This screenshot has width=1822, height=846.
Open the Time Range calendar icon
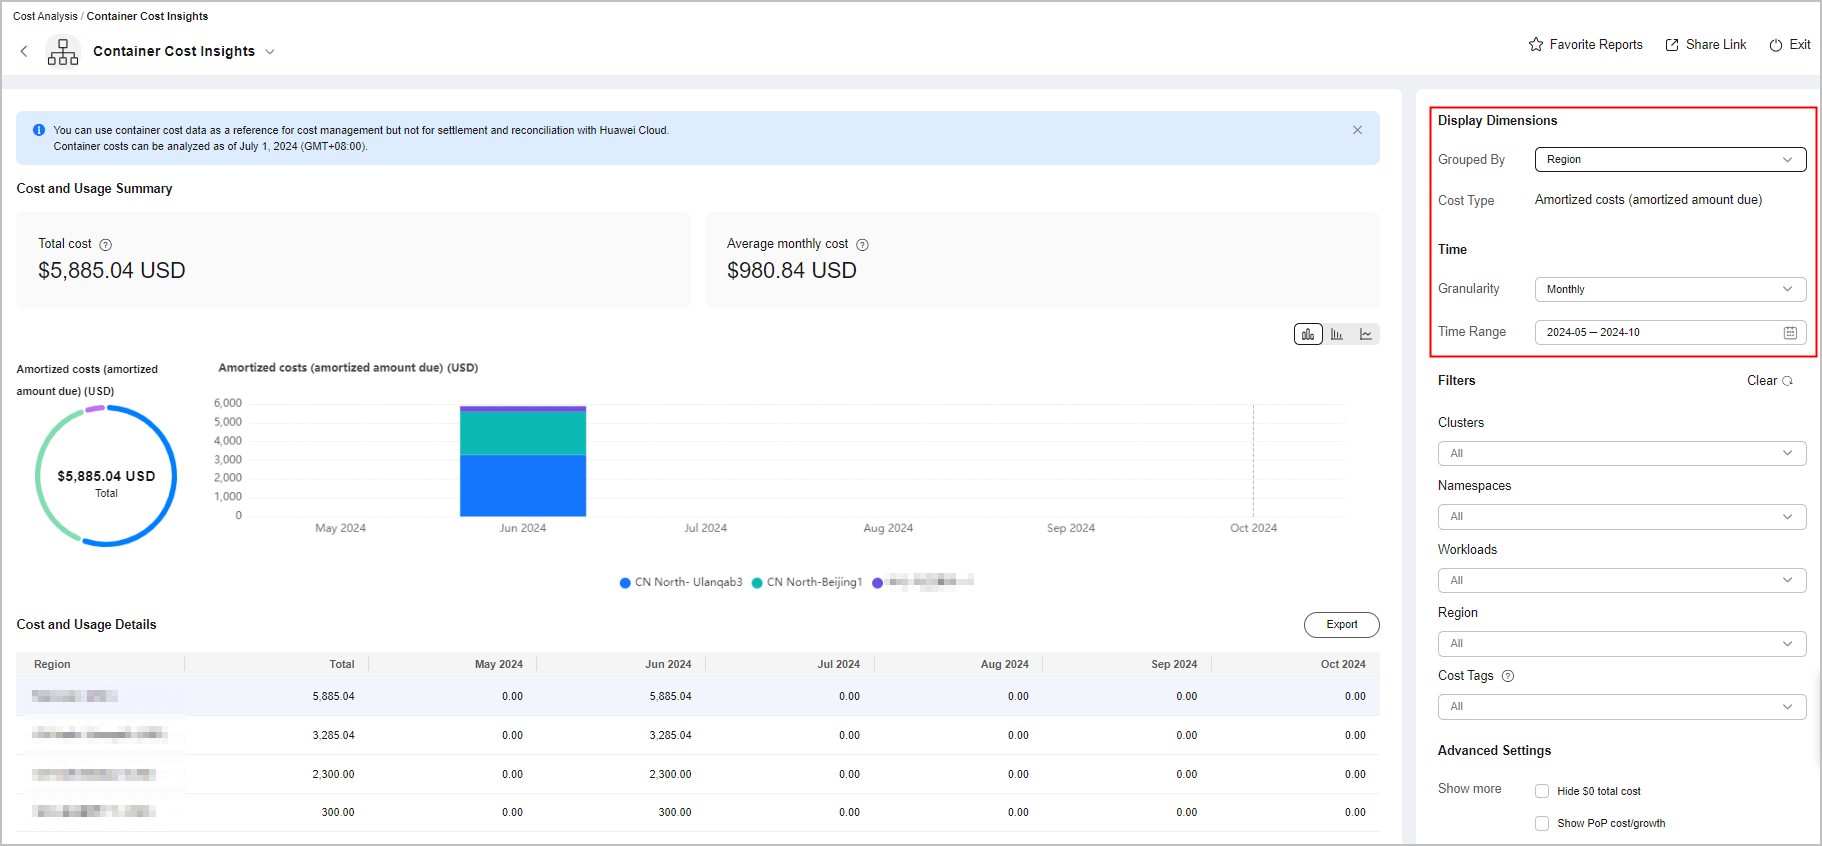coord(1790,333)
